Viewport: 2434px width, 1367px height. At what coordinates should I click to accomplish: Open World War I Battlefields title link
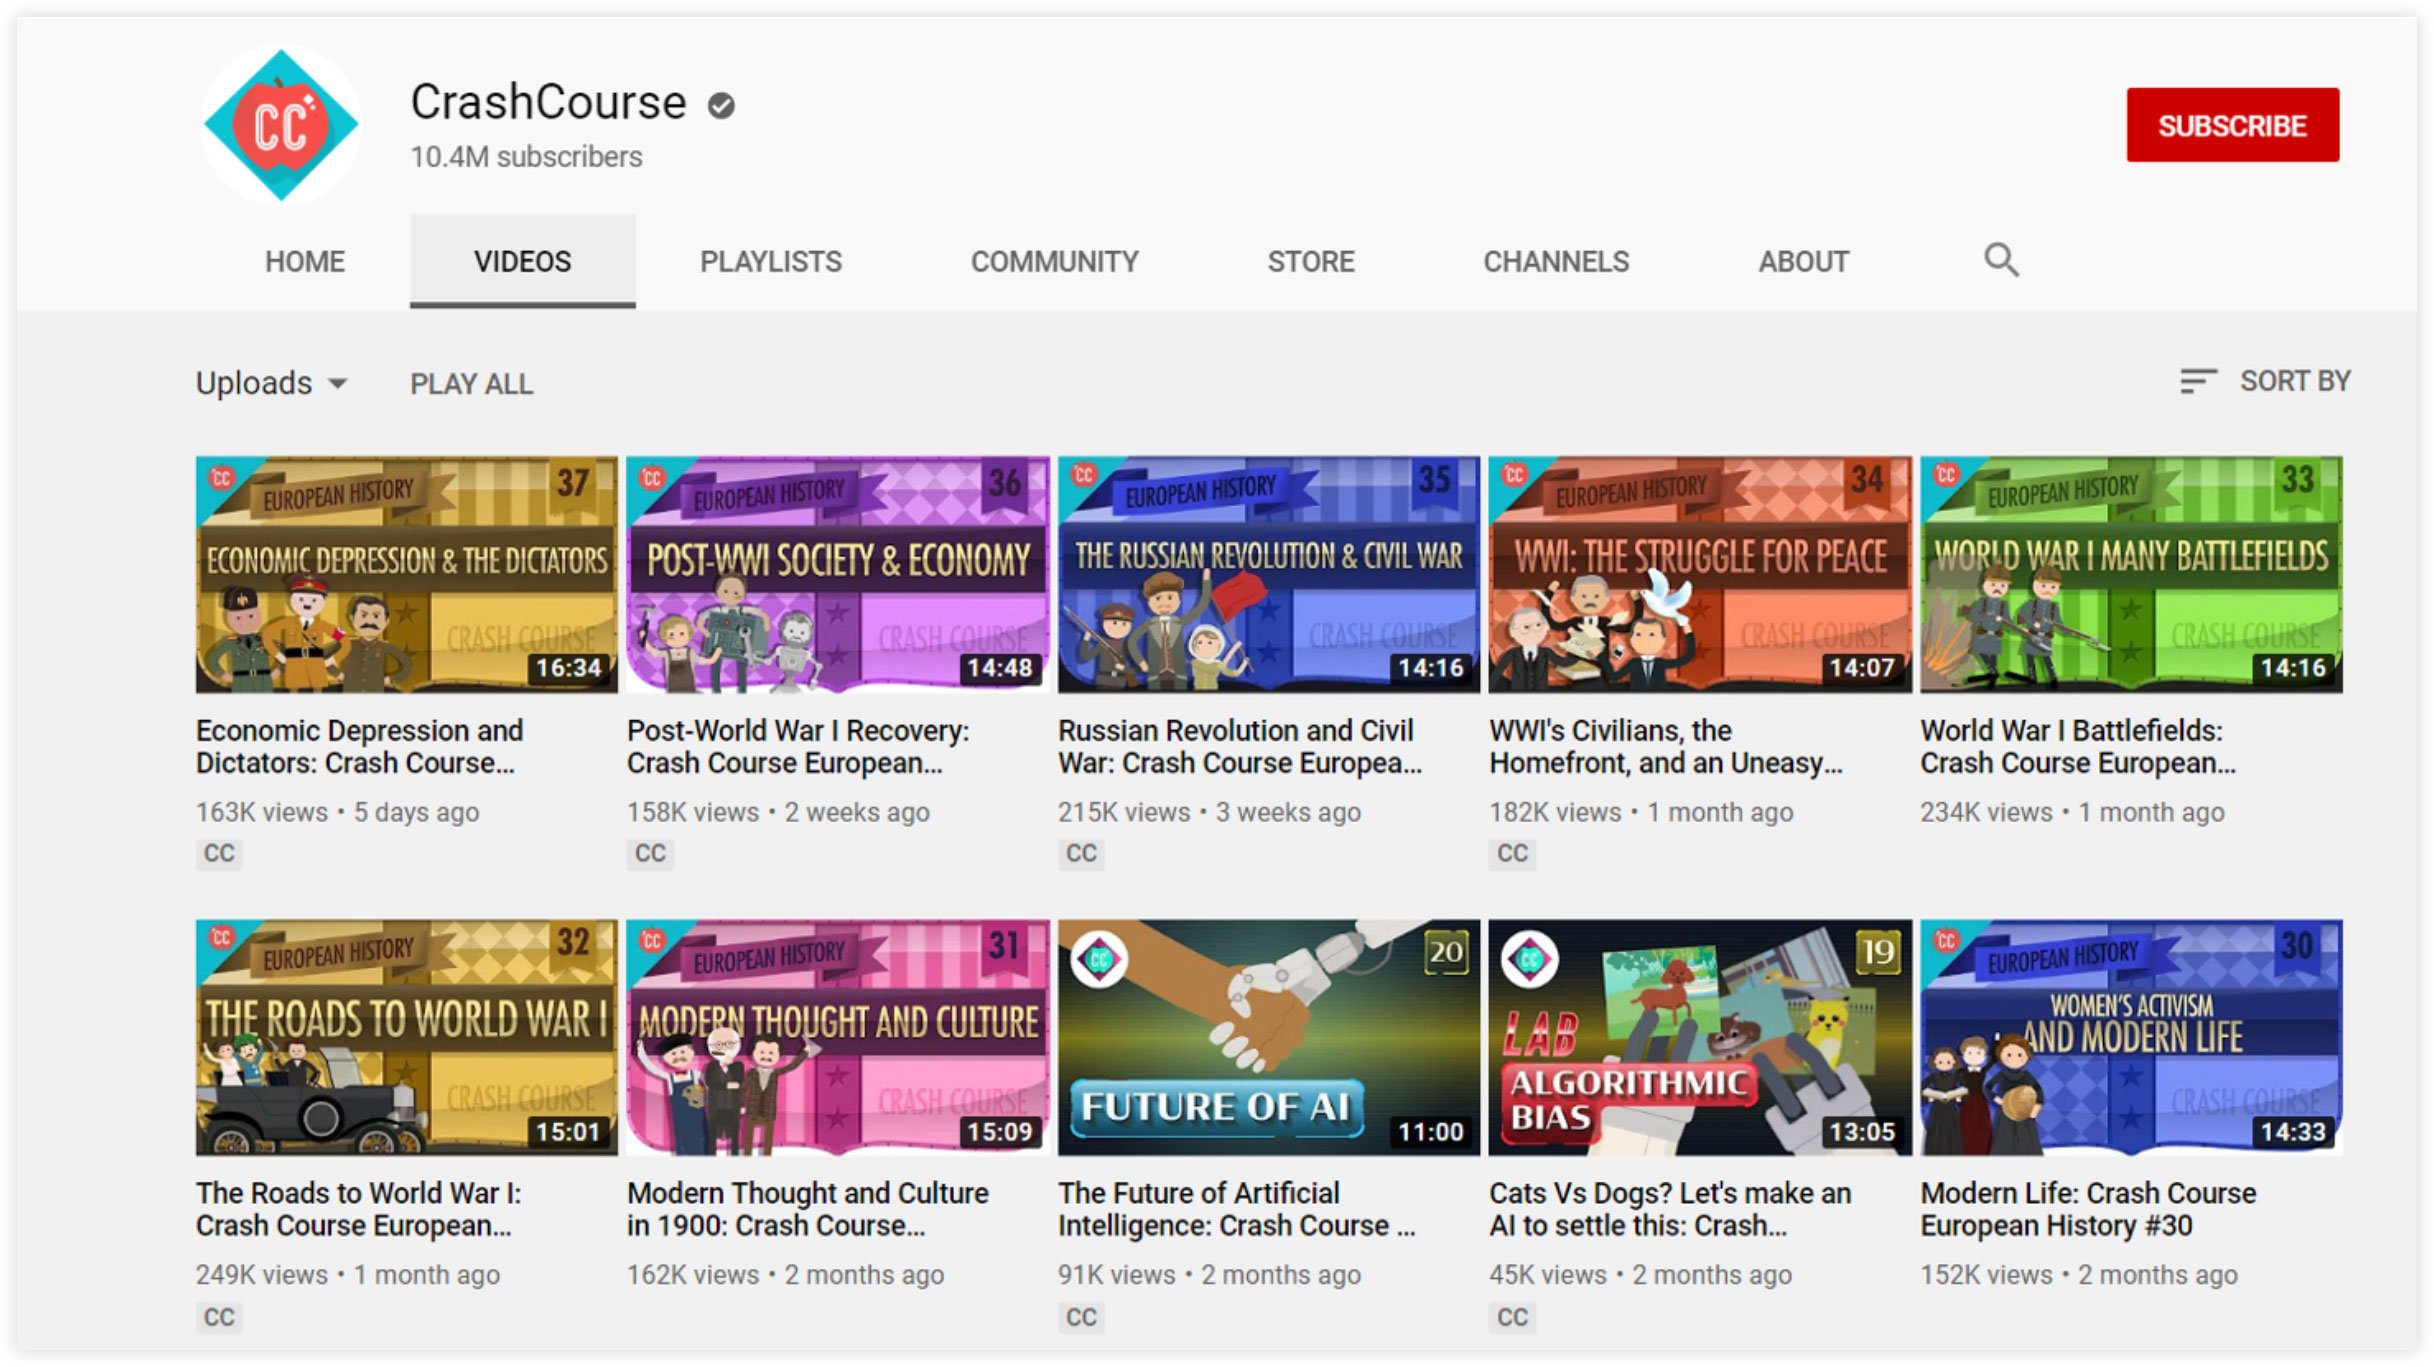[x=2078, y=747]
